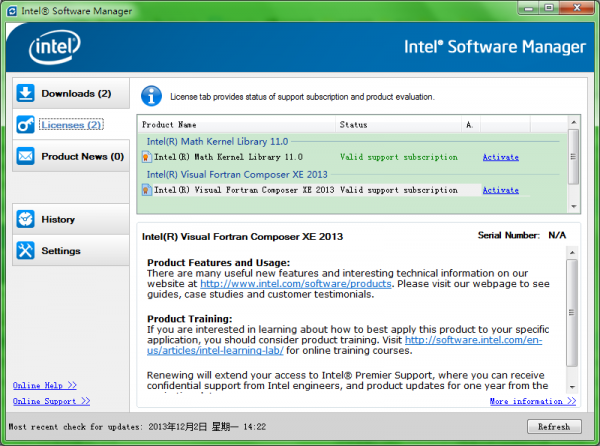Click the details pane scroll up arrow

(572, 252)
